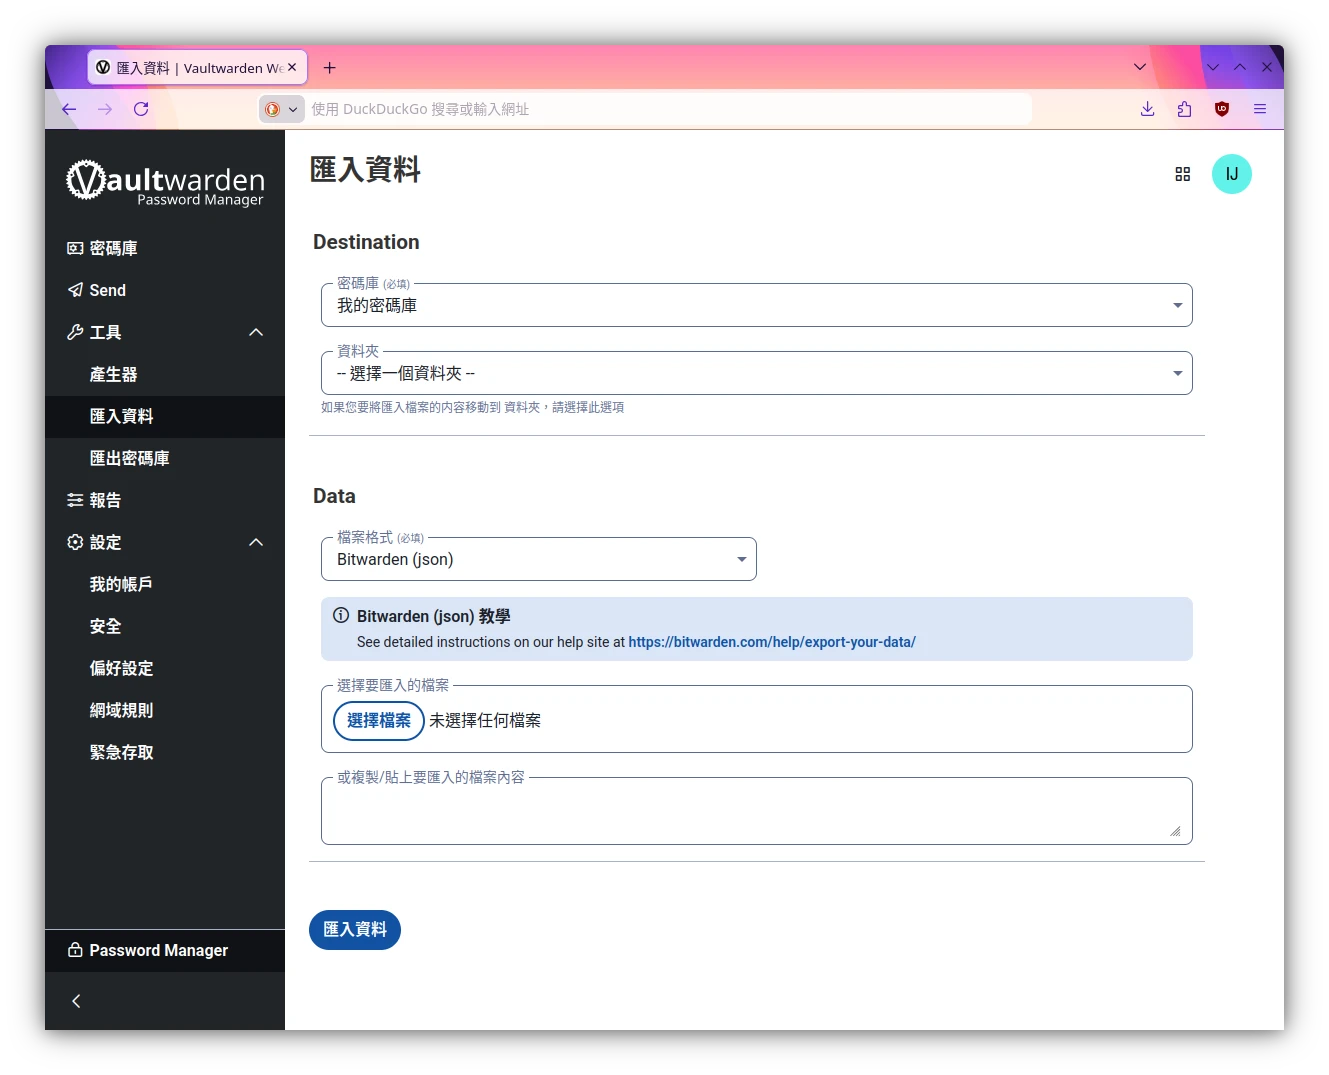The image size is (1329, 1075).
Task: Click the 設定 gear icon
Action: [75, 542]
